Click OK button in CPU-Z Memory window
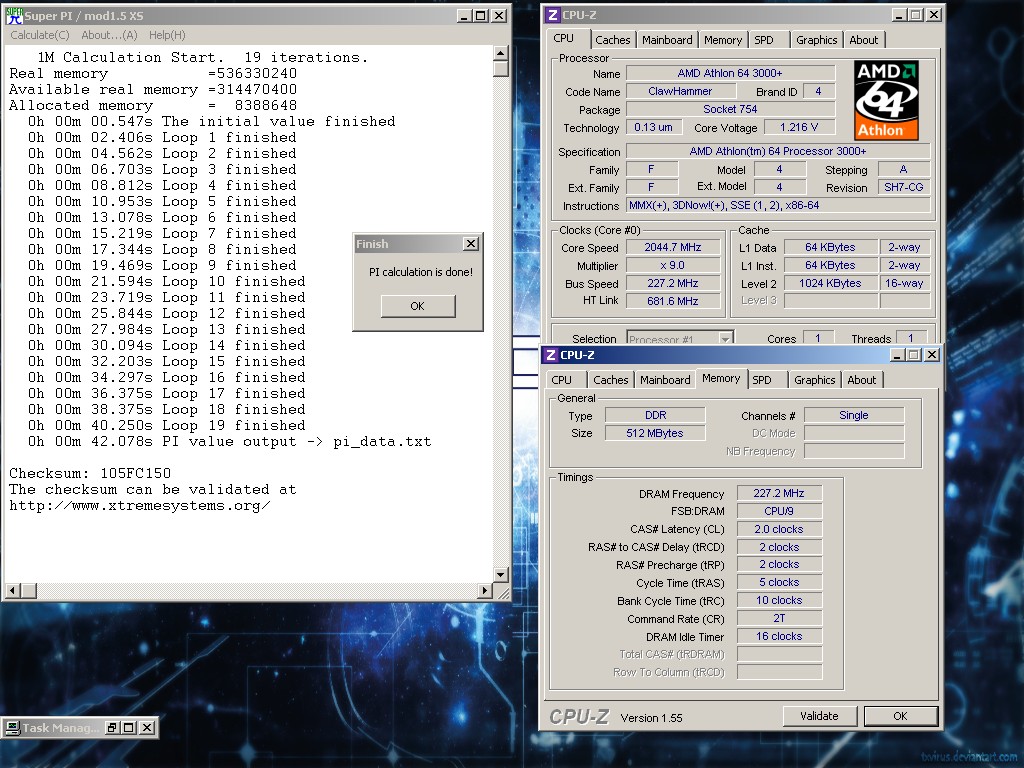This screenshot has width=1024, height=768. pyautogui.click(x=901, y=716)
